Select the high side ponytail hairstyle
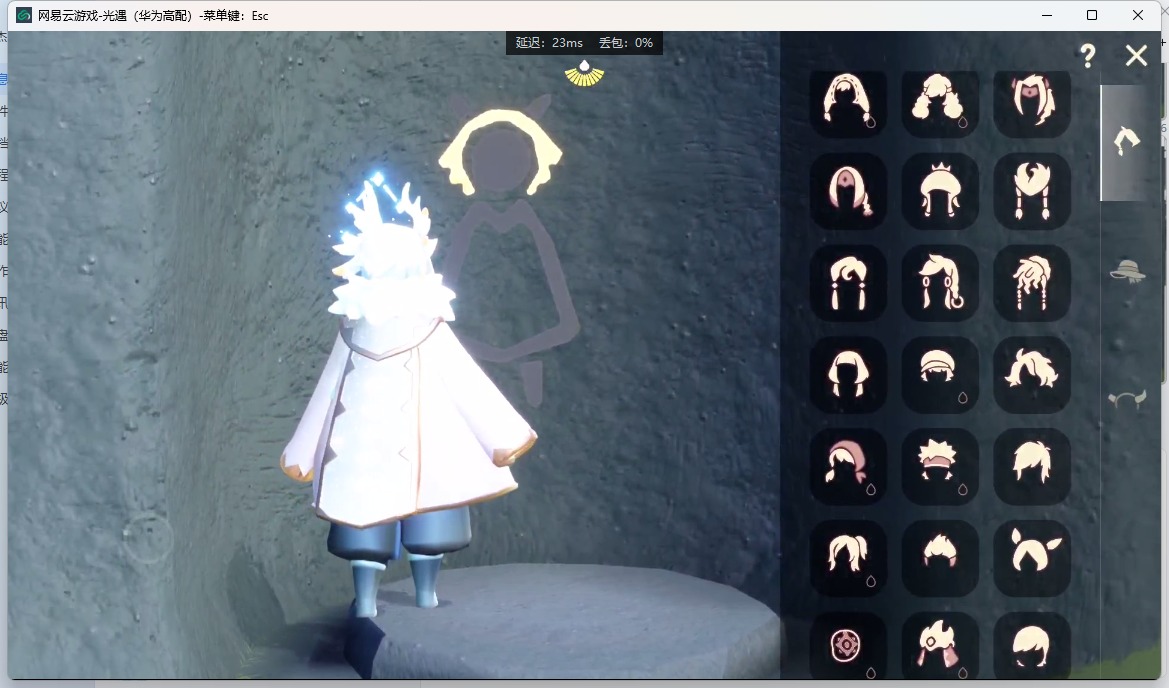The image size is (1169, 688). pos(848,558)
